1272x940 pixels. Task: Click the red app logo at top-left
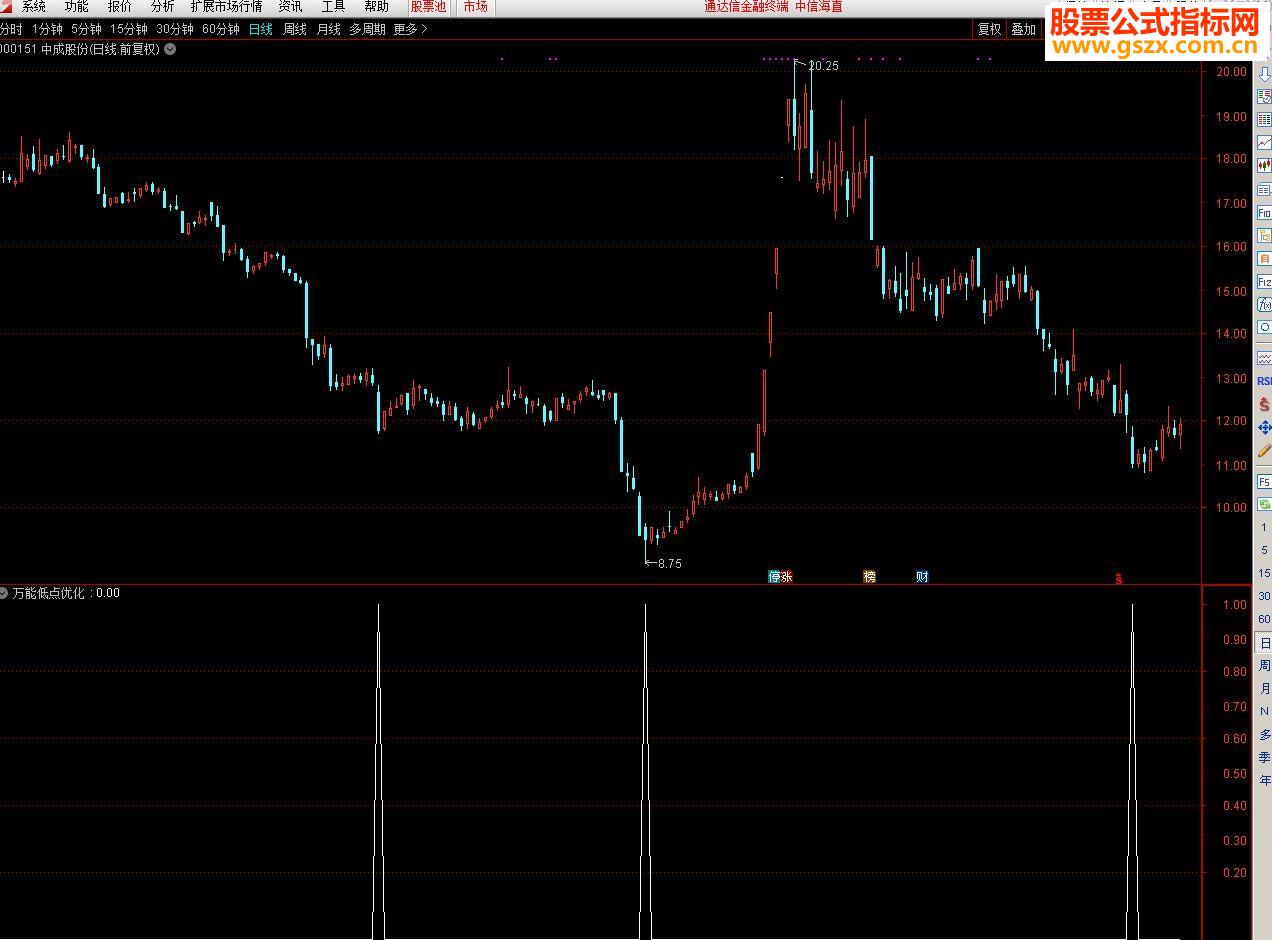click(4, 6)
